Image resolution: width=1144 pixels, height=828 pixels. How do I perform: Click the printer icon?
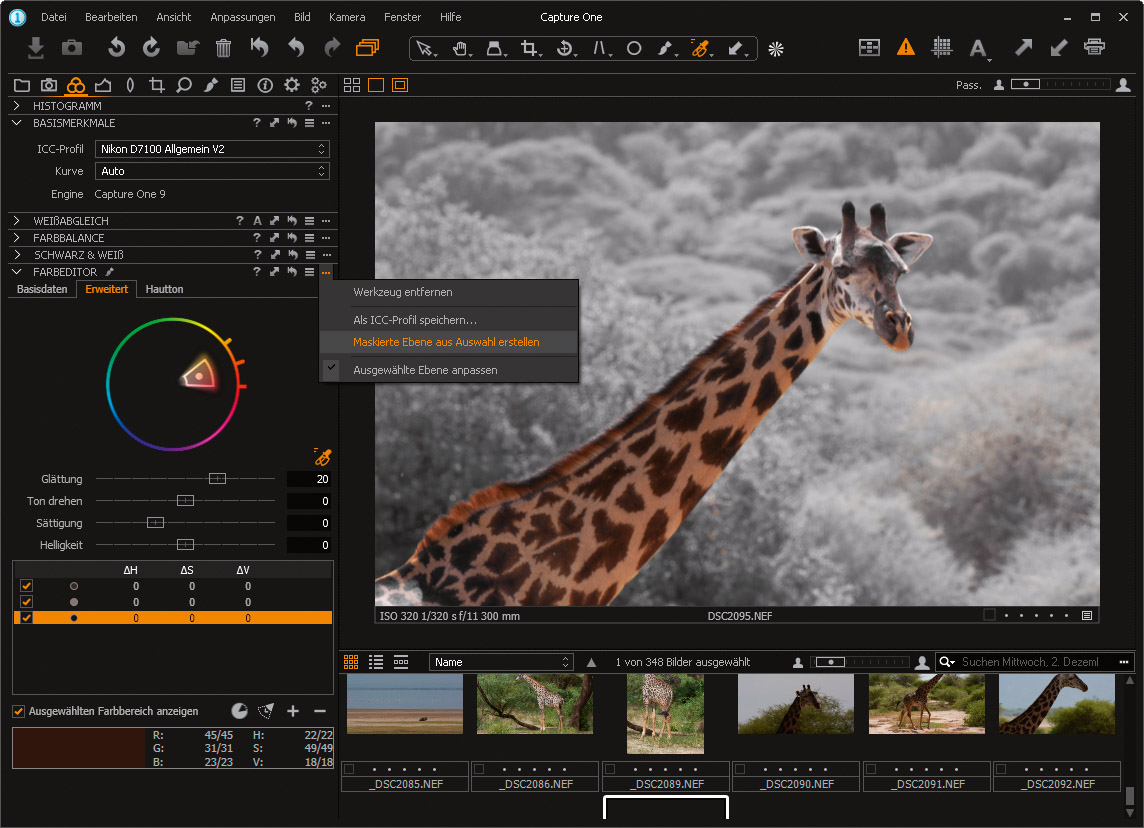(x=1095, y=47)
